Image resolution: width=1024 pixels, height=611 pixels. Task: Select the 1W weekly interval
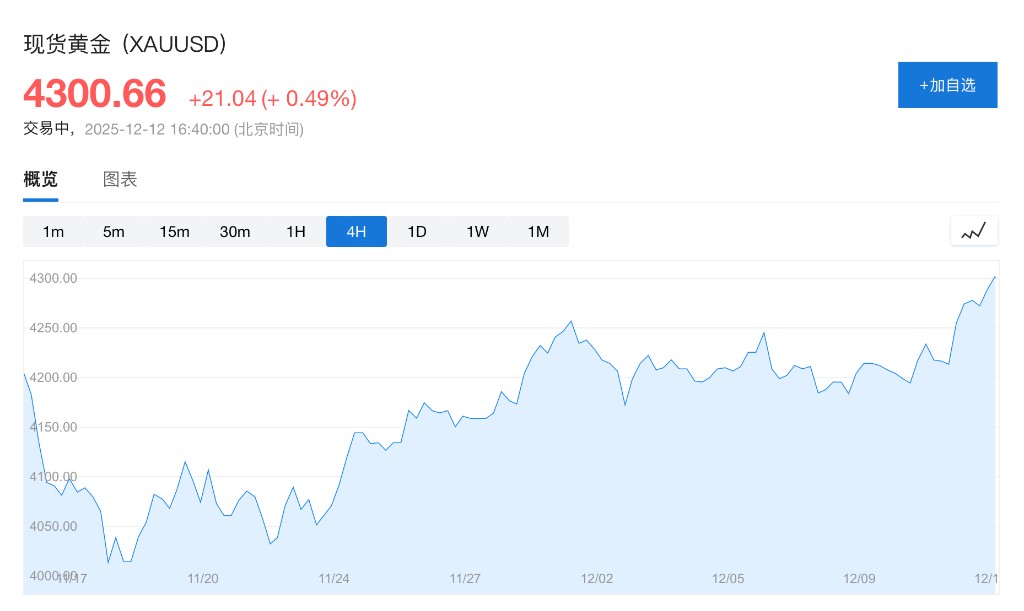(x=477, y=232)
